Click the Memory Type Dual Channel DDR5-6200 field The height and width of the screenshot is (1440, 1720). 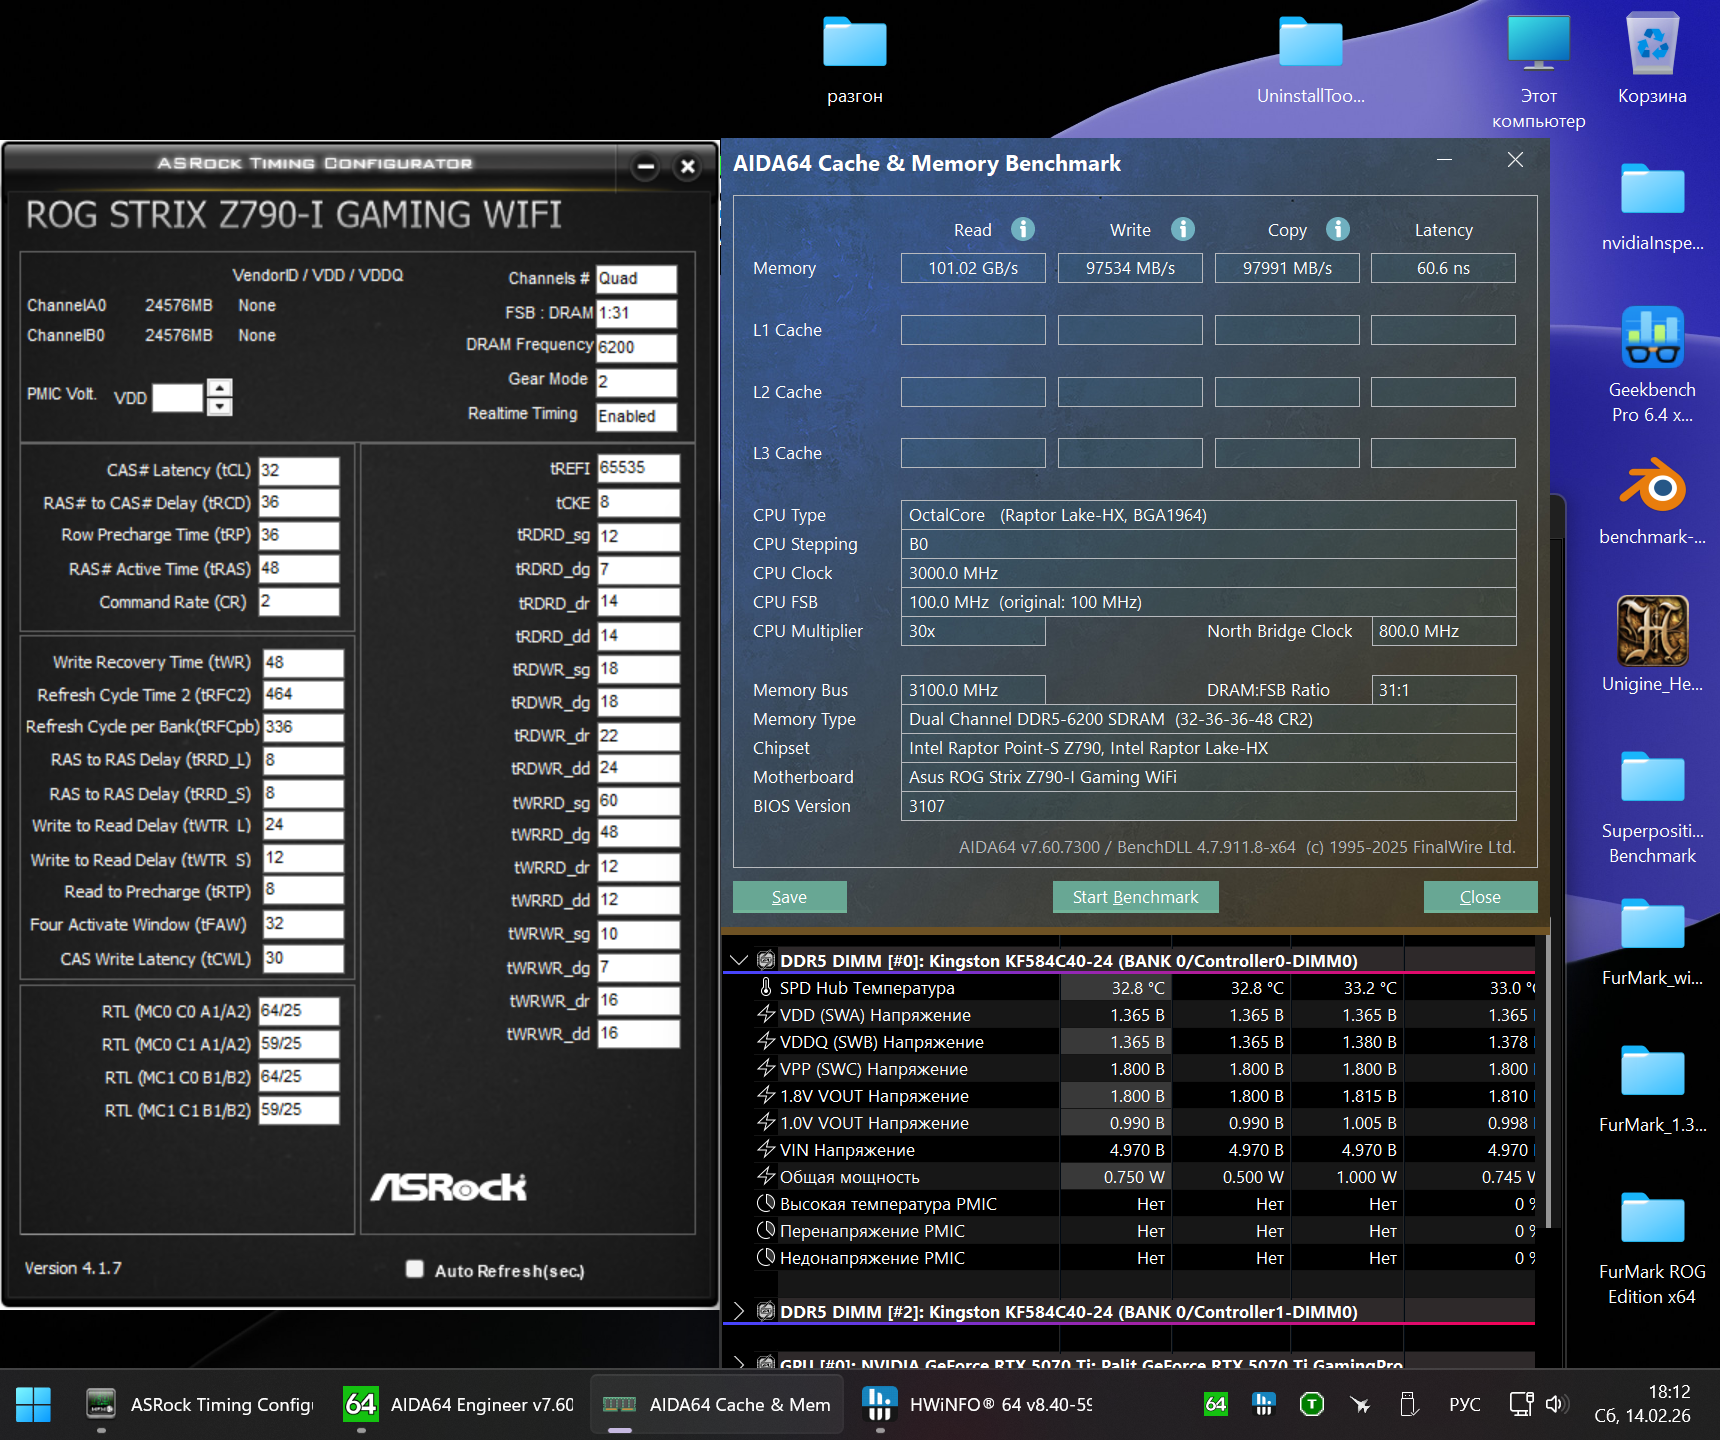point(1208,719)
